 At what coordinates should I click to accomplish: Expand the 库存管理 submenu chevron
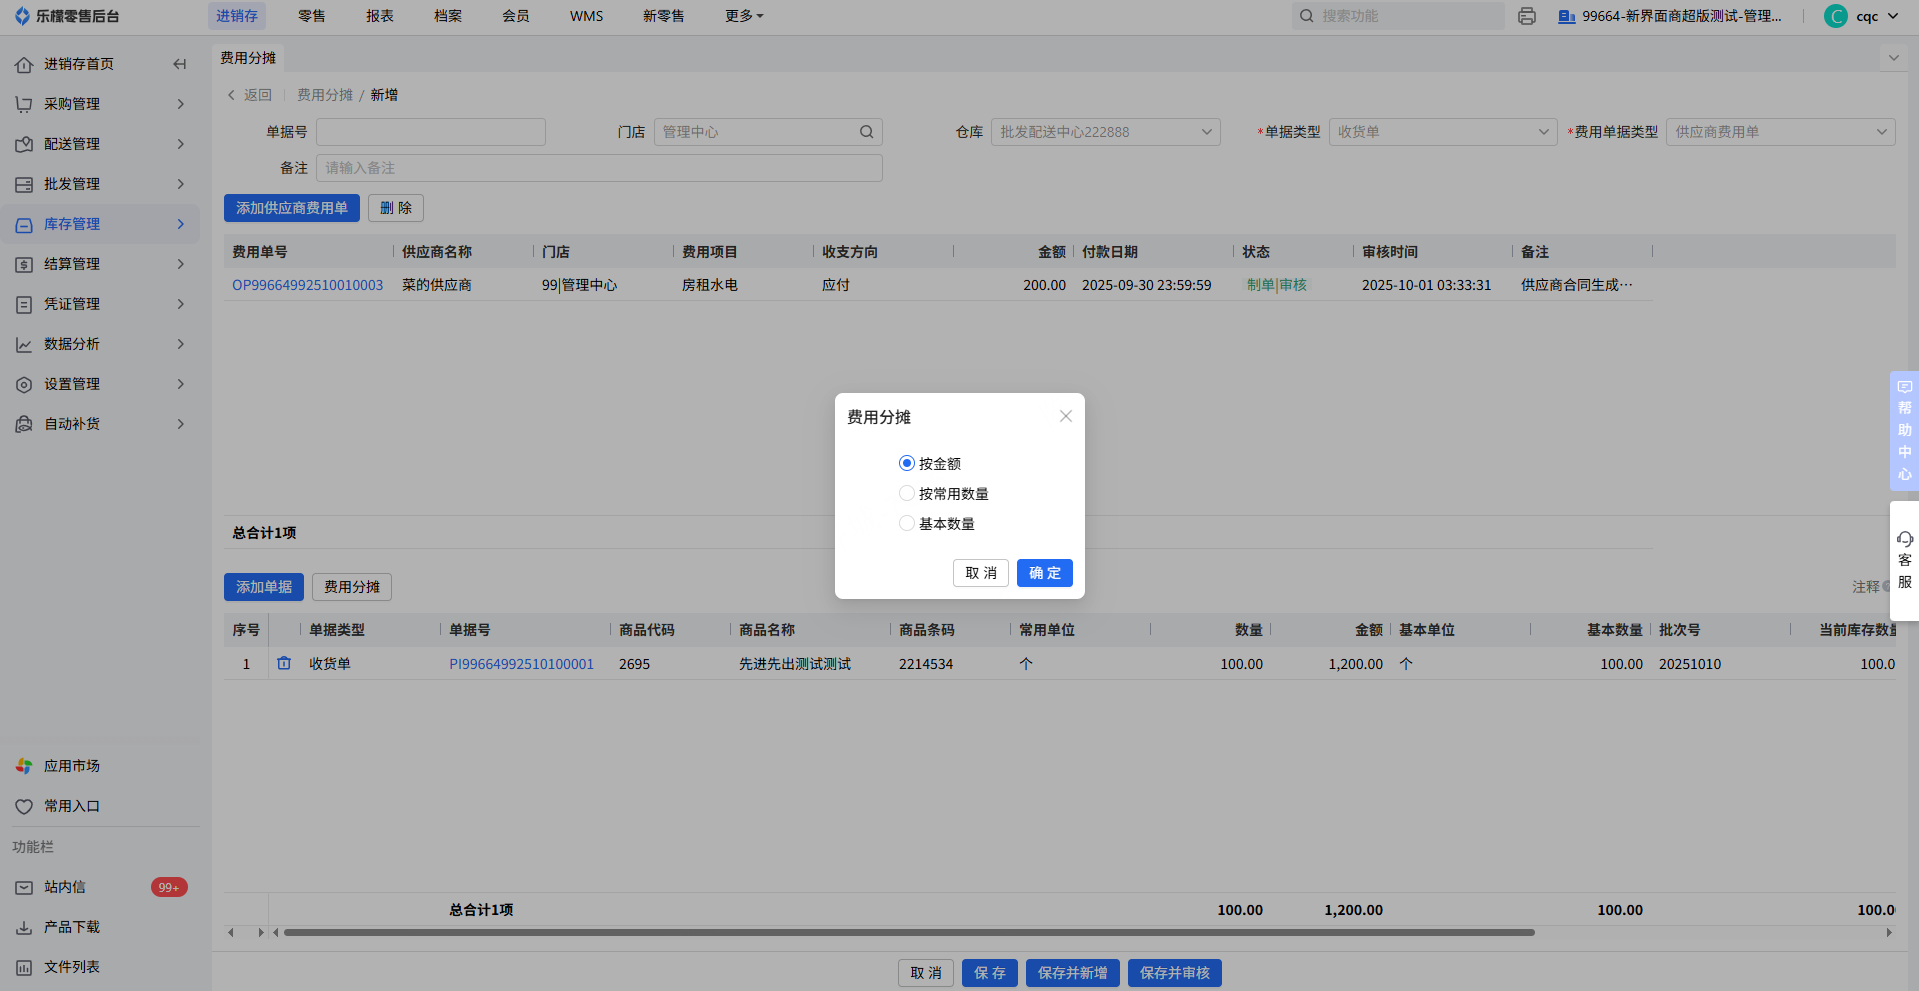181,224
